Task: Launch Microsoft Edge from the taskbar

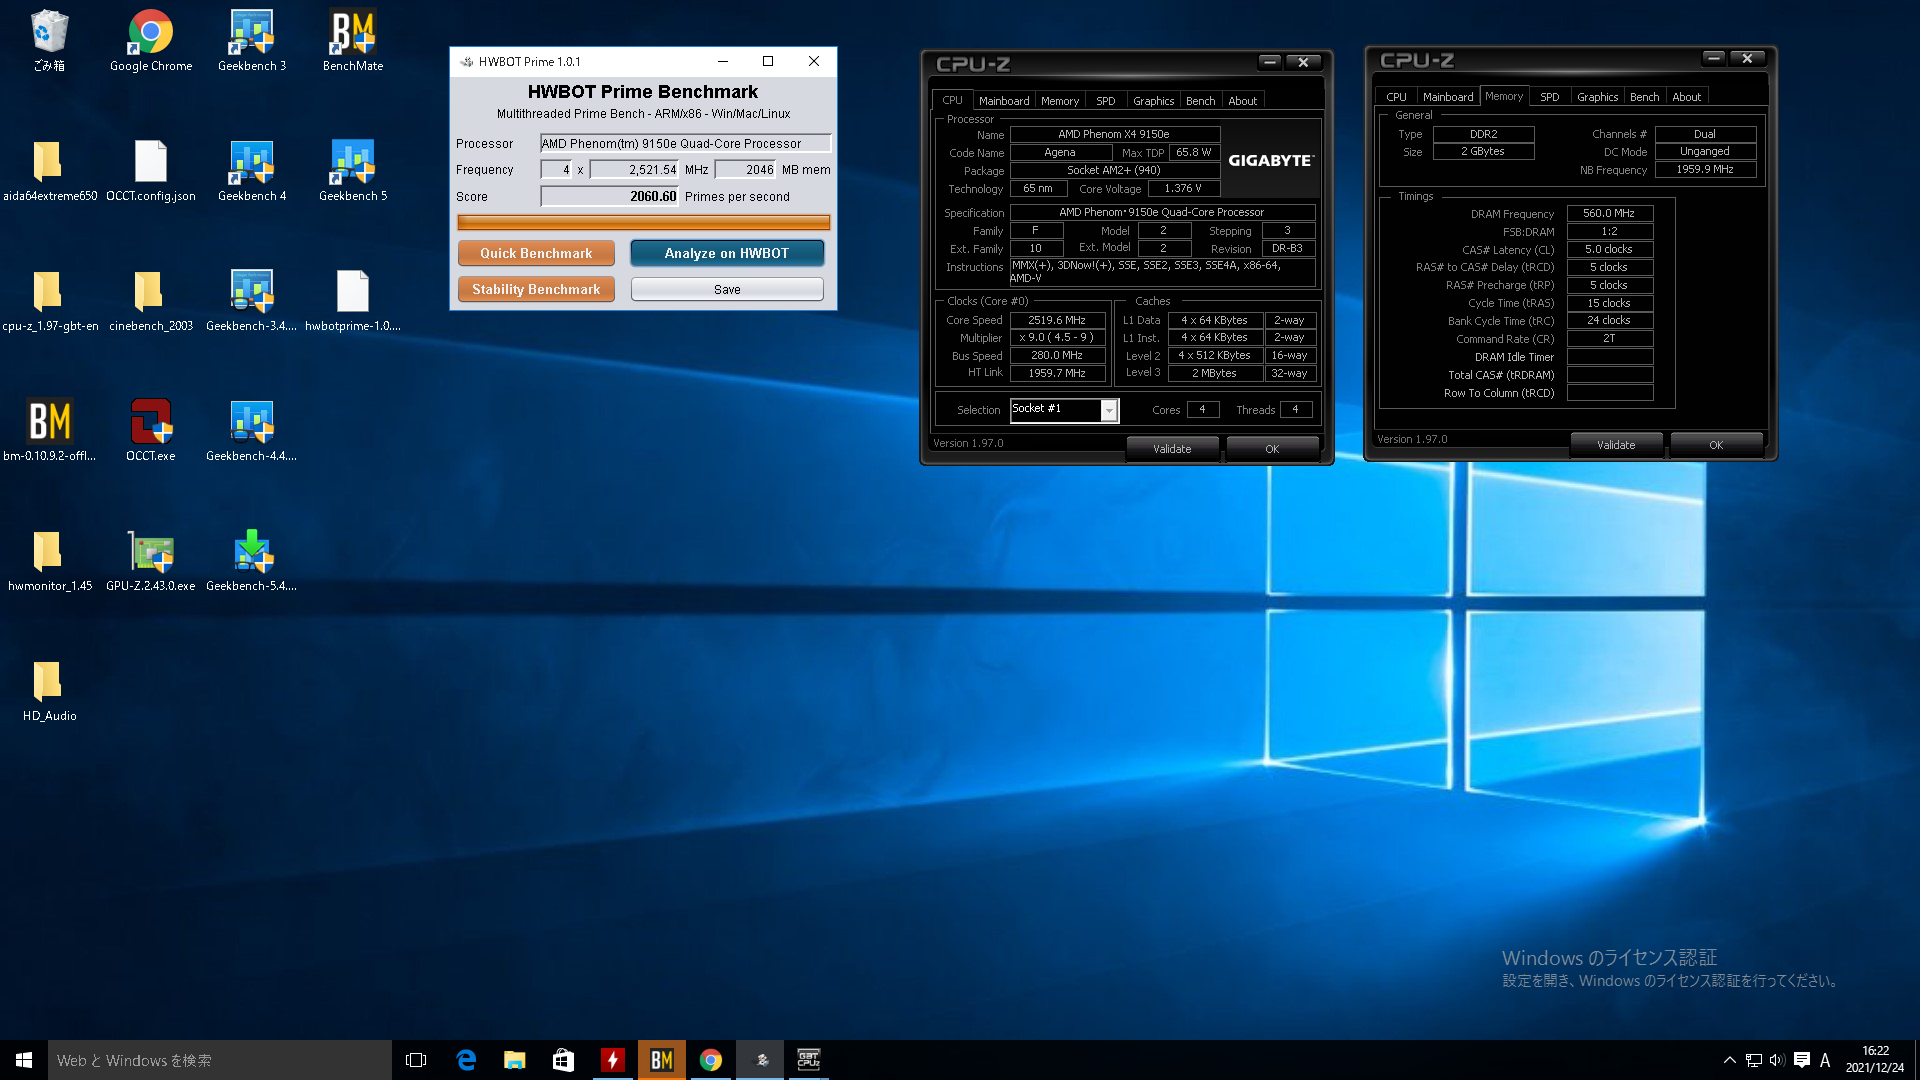Action: [466, 1060]
